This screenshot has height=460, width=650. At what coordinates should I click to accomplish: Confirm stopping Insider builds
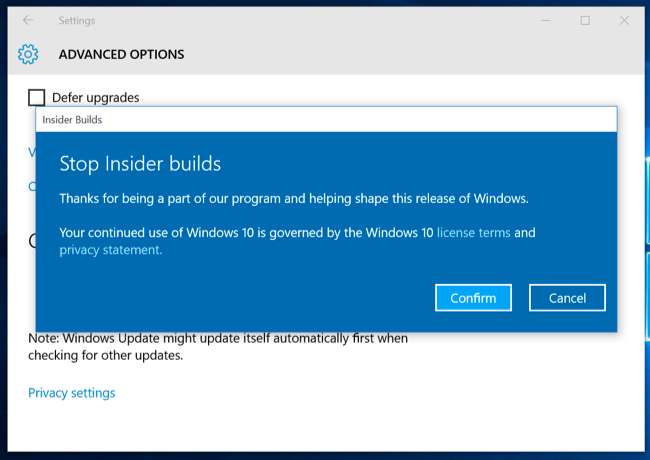pos(473,298)
